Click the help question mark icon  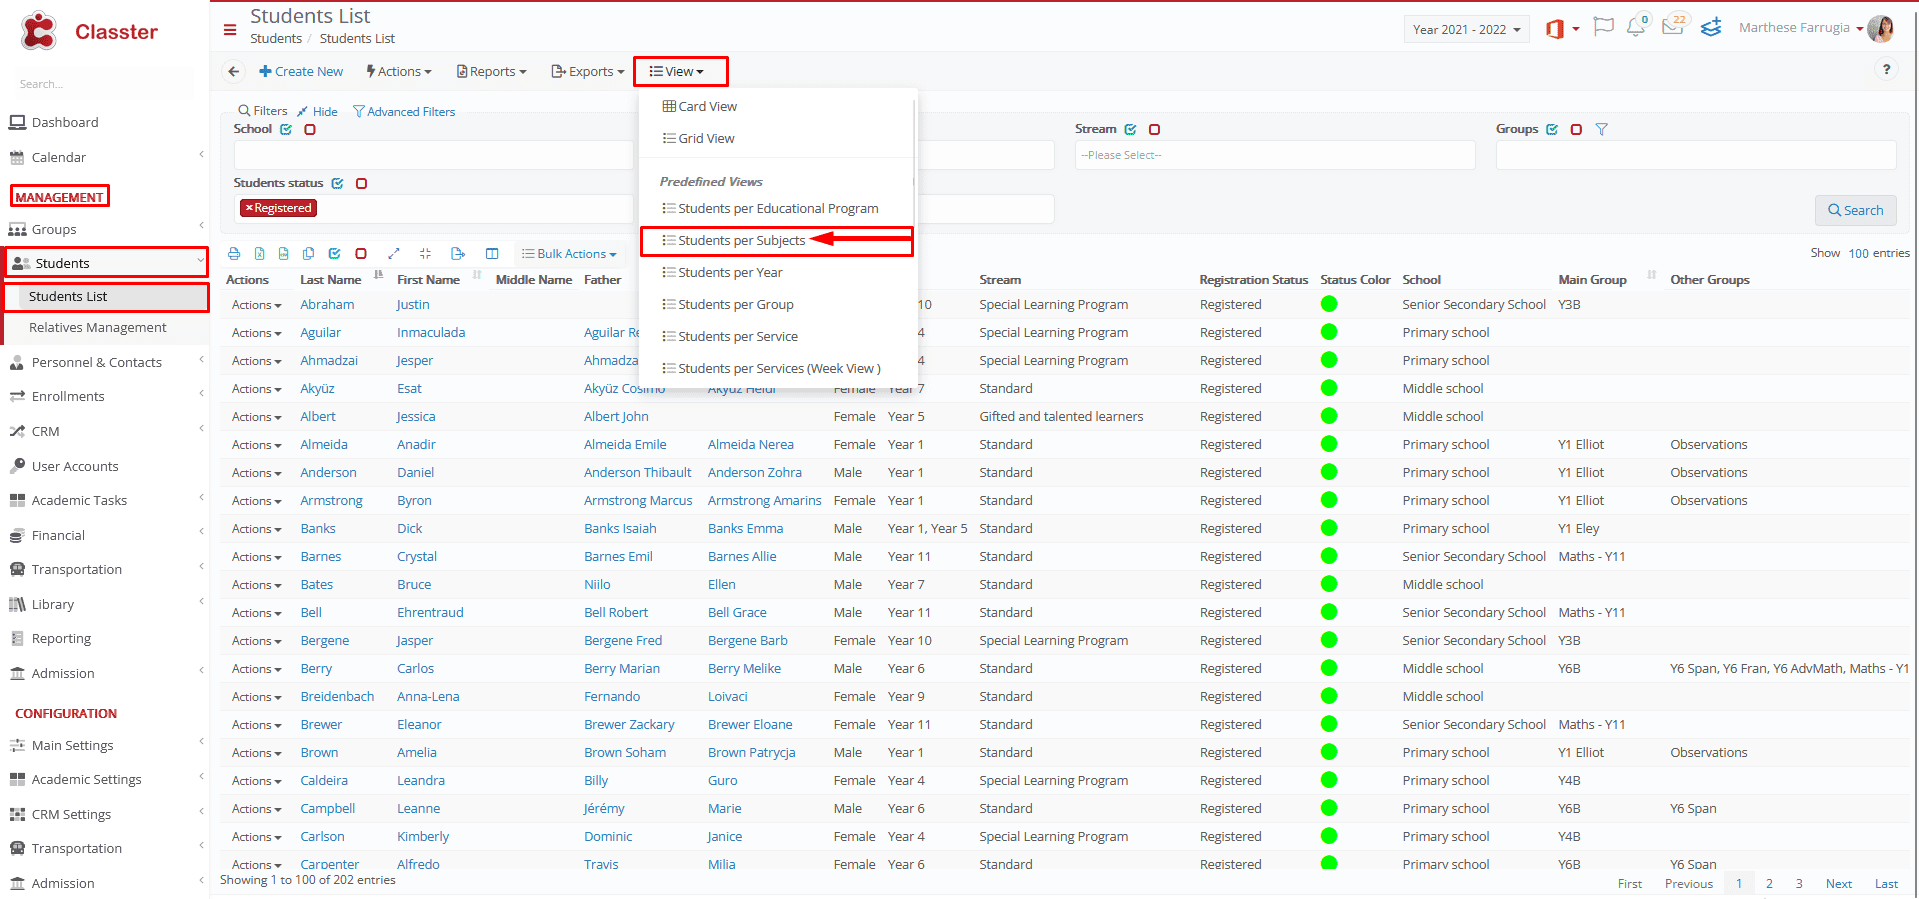pyautogui.click(x=1886, y=69)
